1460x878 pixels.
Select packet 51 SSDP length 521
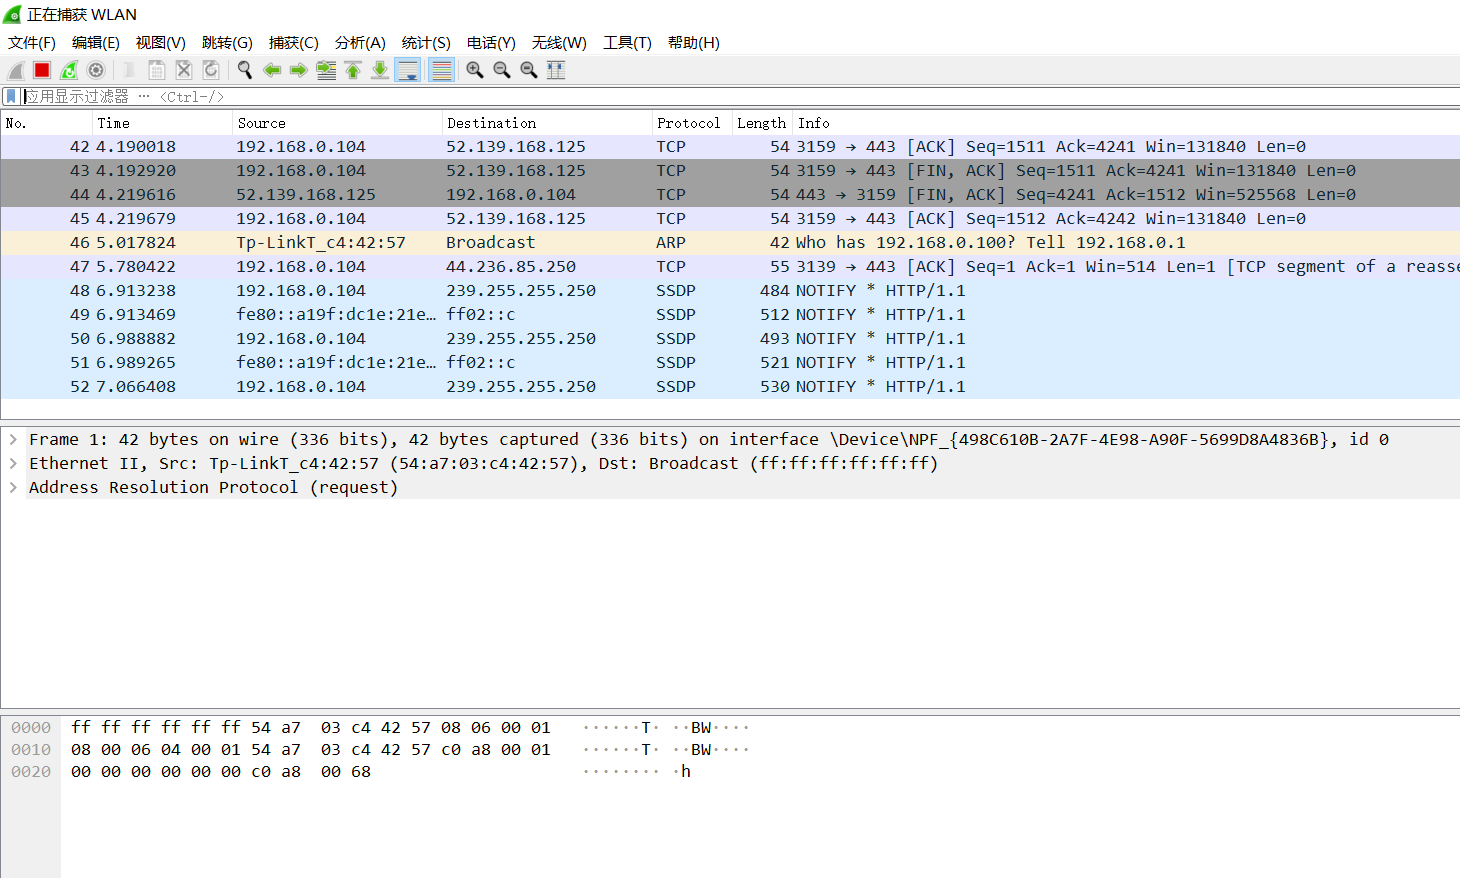(730, 363)
